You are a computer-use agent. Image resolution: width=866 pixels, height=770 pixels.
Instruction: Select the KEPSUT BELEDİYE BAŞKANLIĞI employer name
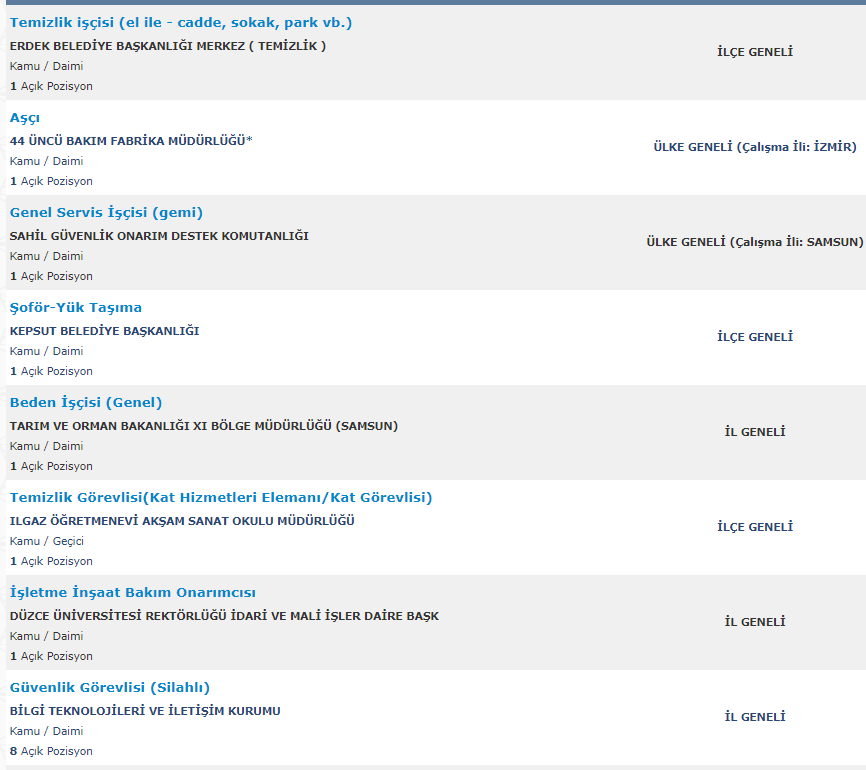point(104,331)
